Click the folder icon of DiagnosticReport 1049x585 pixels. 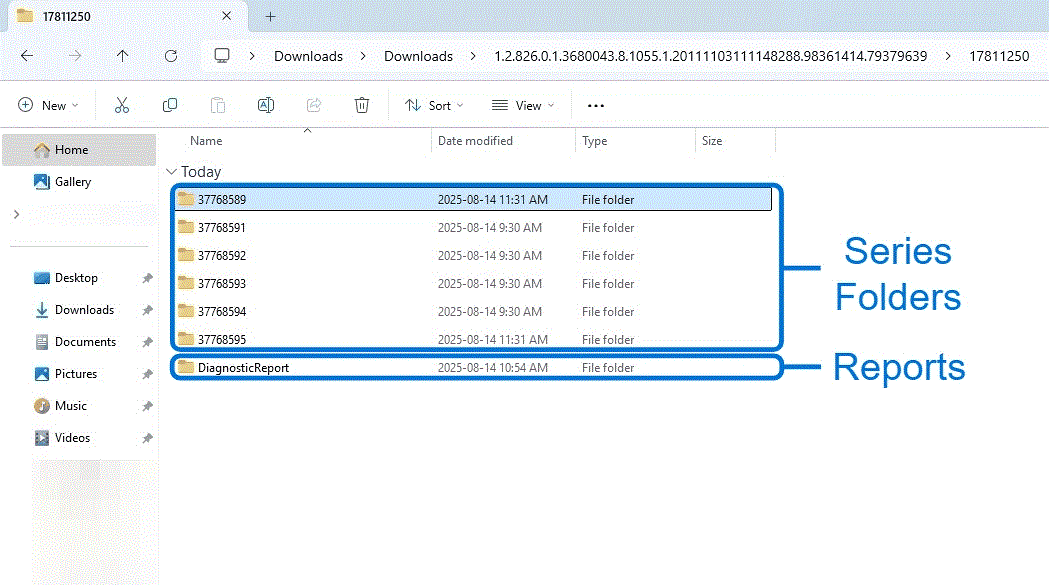186,367
